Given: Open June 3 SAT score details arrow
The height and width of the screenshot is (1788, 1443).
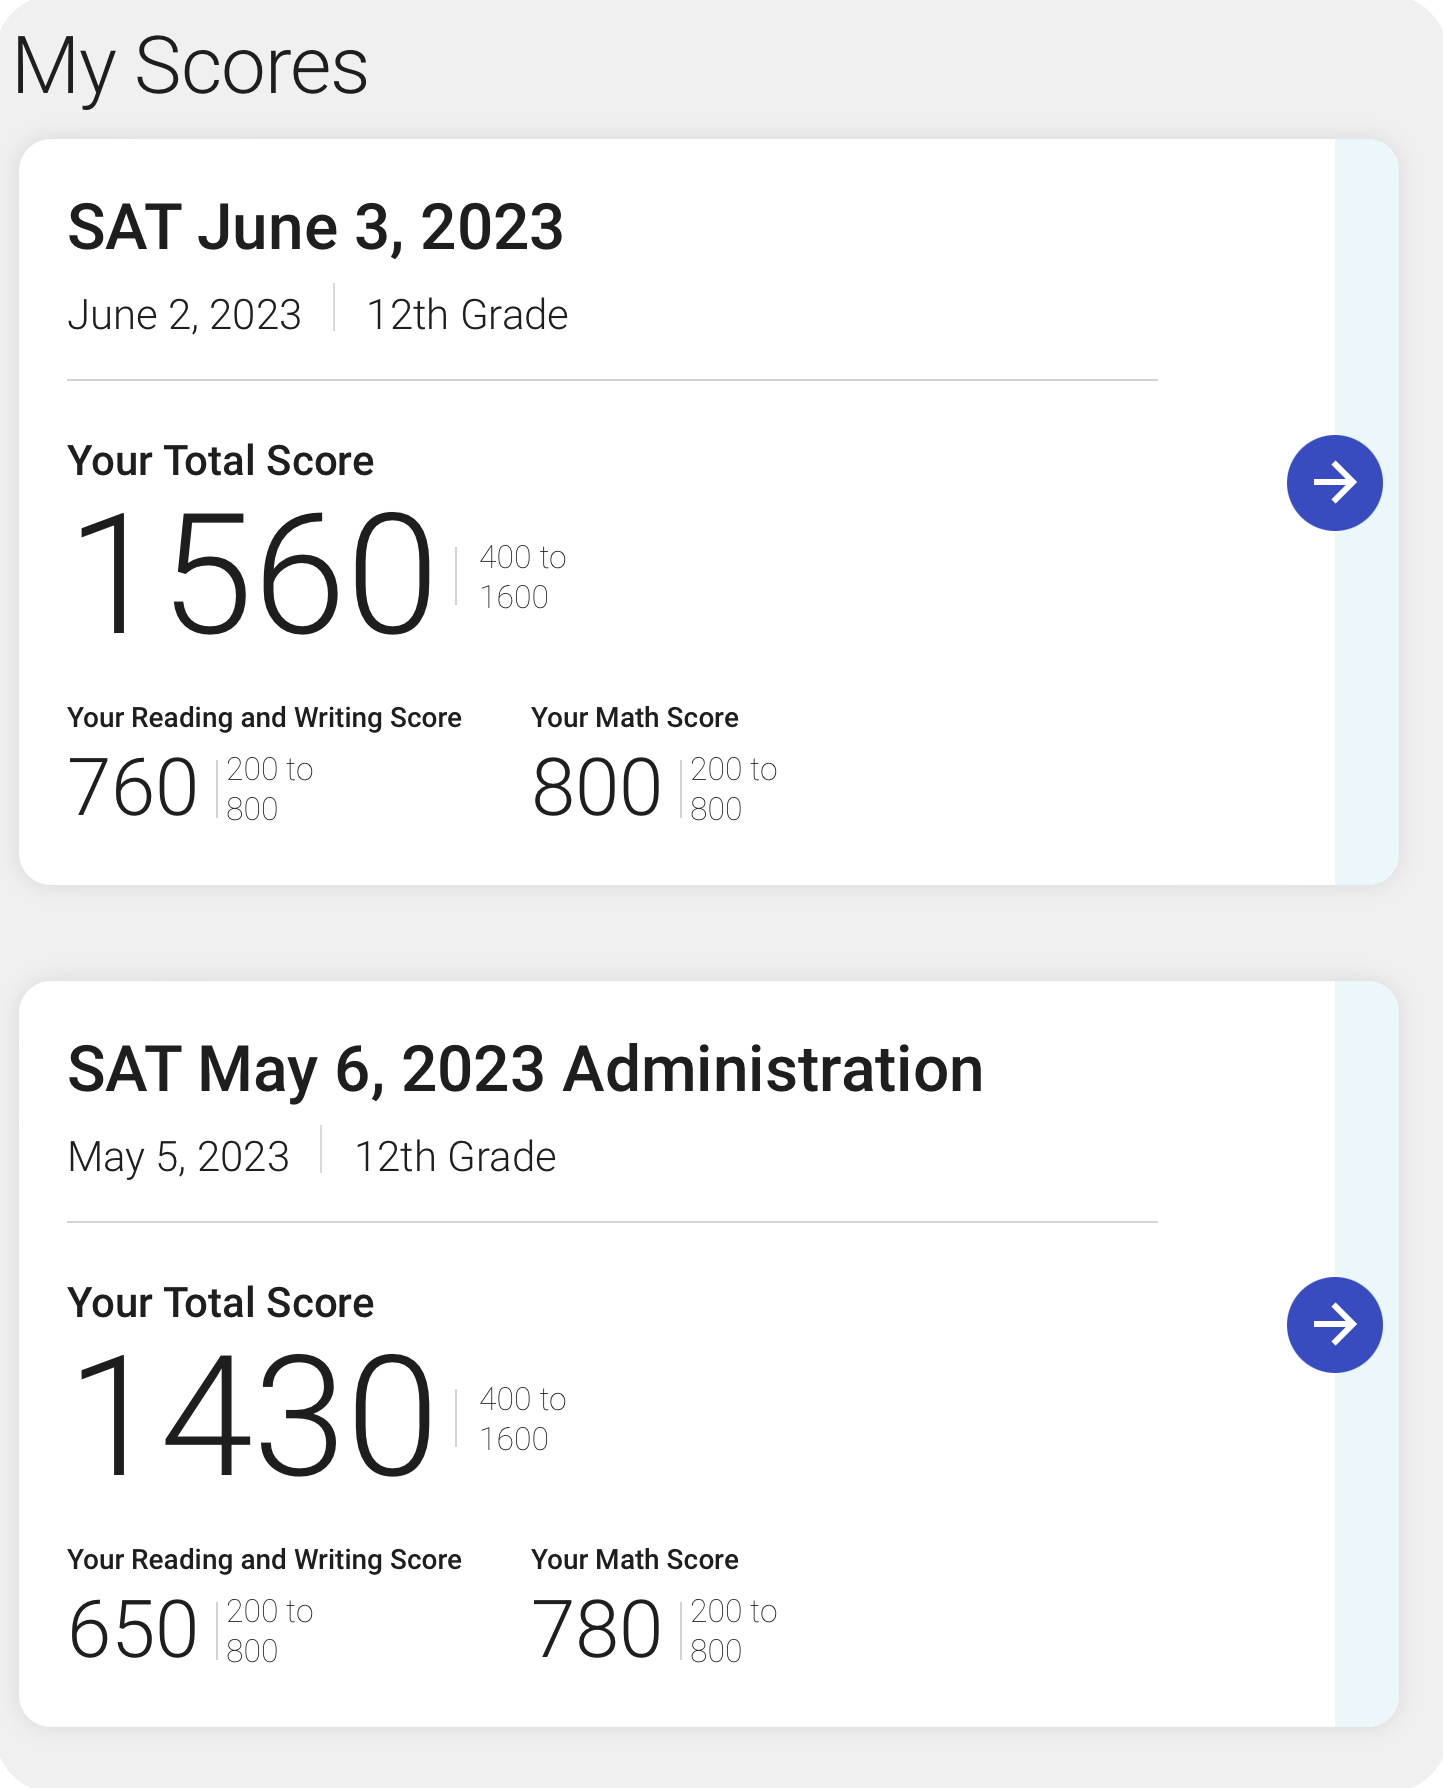Looking at the screenshot, I should click(1334, 483).
